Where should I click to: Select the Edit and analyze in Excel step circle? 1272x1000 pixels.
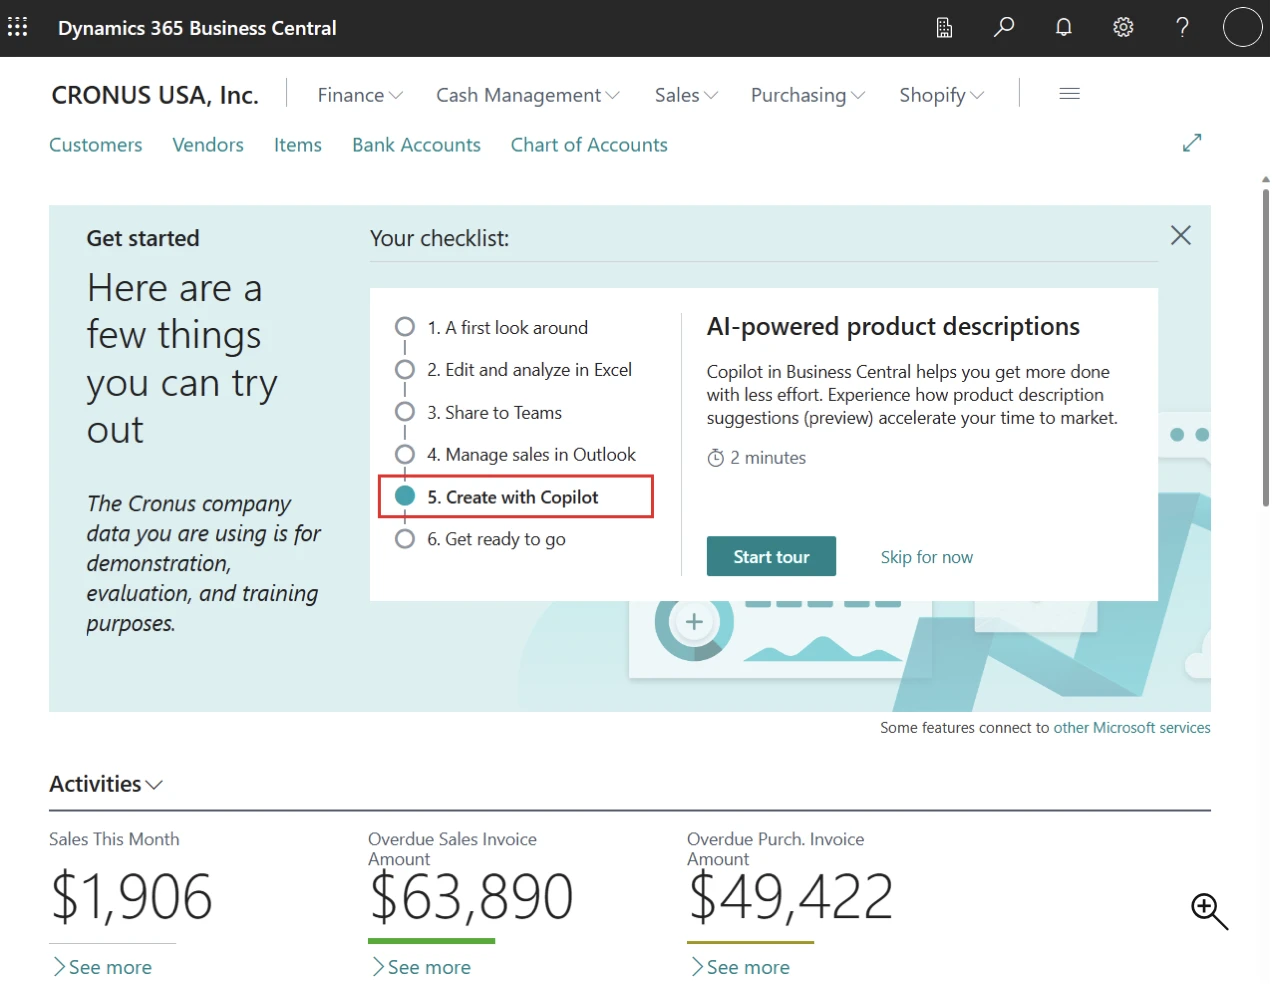pyautogui.click(x=405, y=369)
